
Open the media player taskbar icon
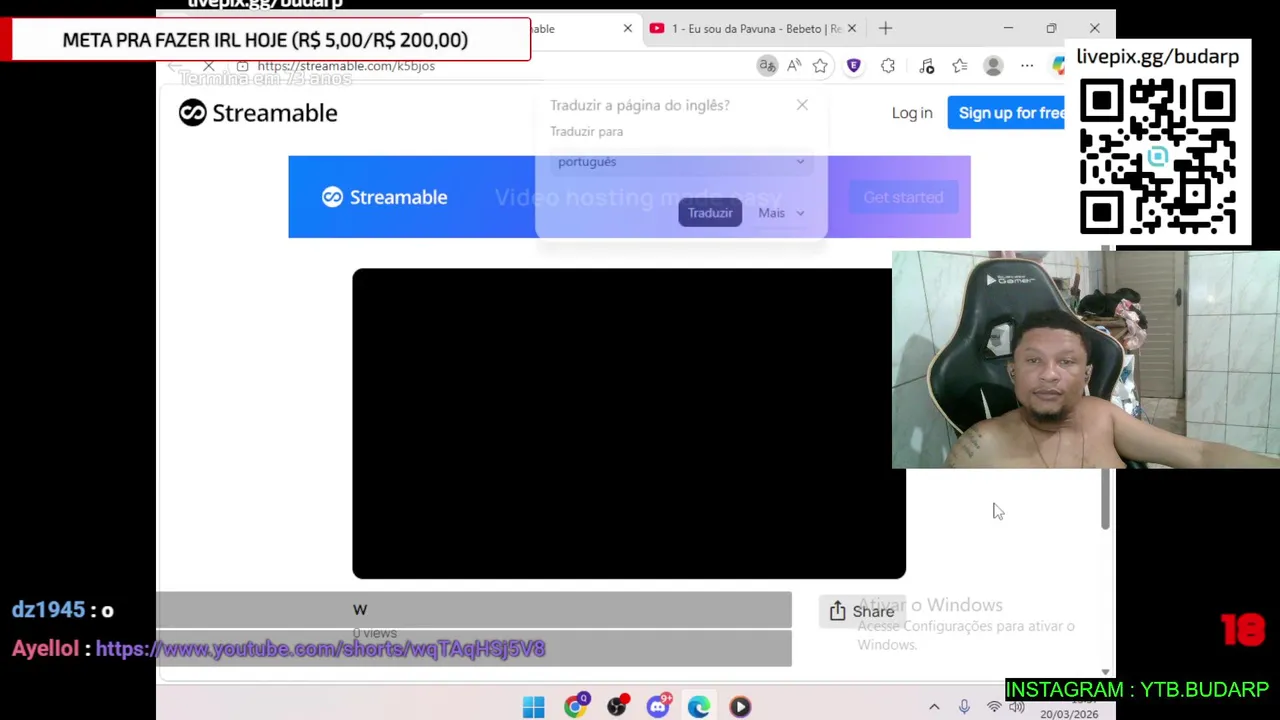(x=740, y=707)
